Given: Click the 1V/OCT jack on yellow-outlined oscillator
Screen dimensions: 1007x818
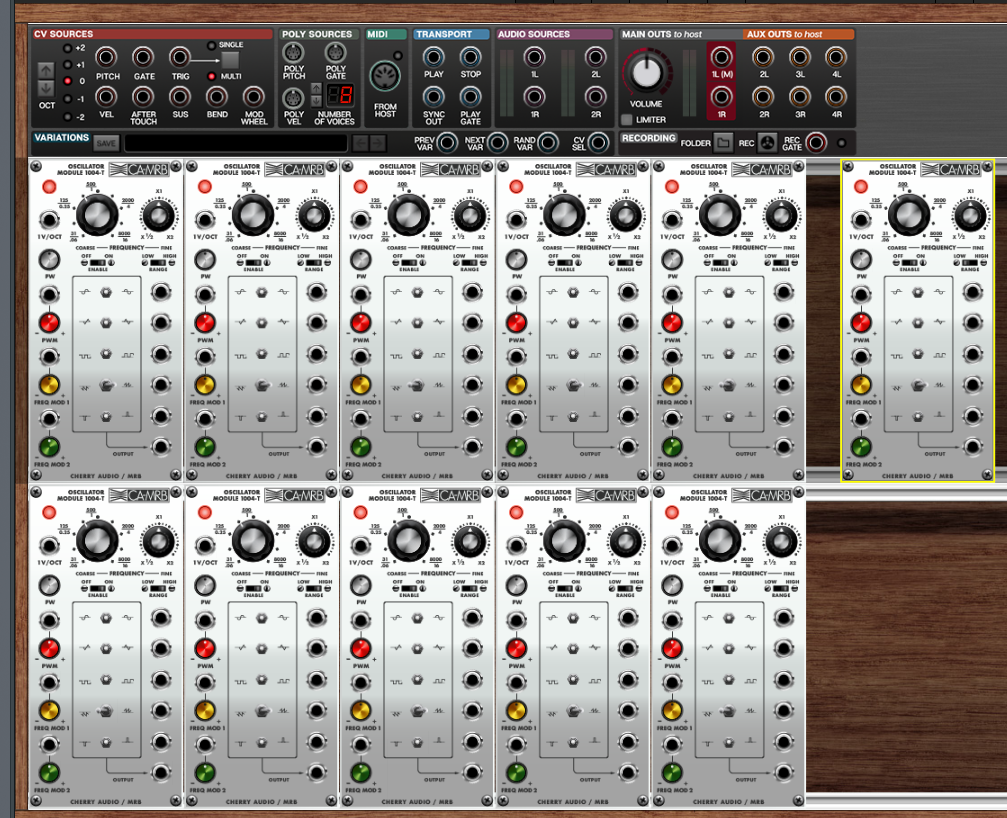Looking at the screenshot, I should coord(861,220).
